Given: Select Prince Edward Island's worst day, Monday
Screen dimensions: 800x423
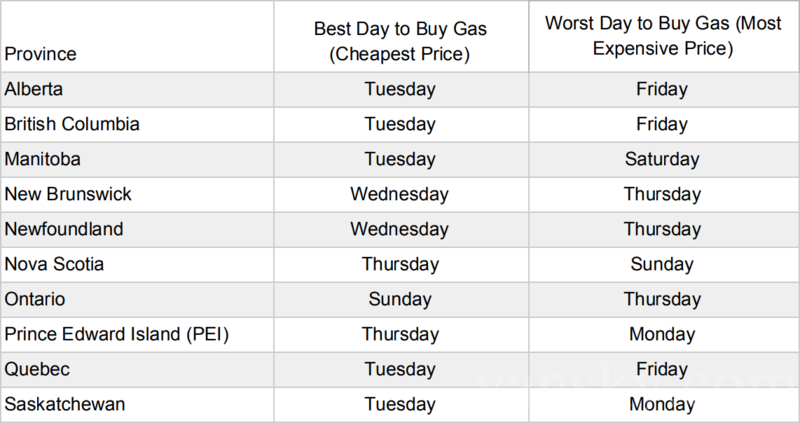Looking at the screenshot, I should [x=662, y=335].
